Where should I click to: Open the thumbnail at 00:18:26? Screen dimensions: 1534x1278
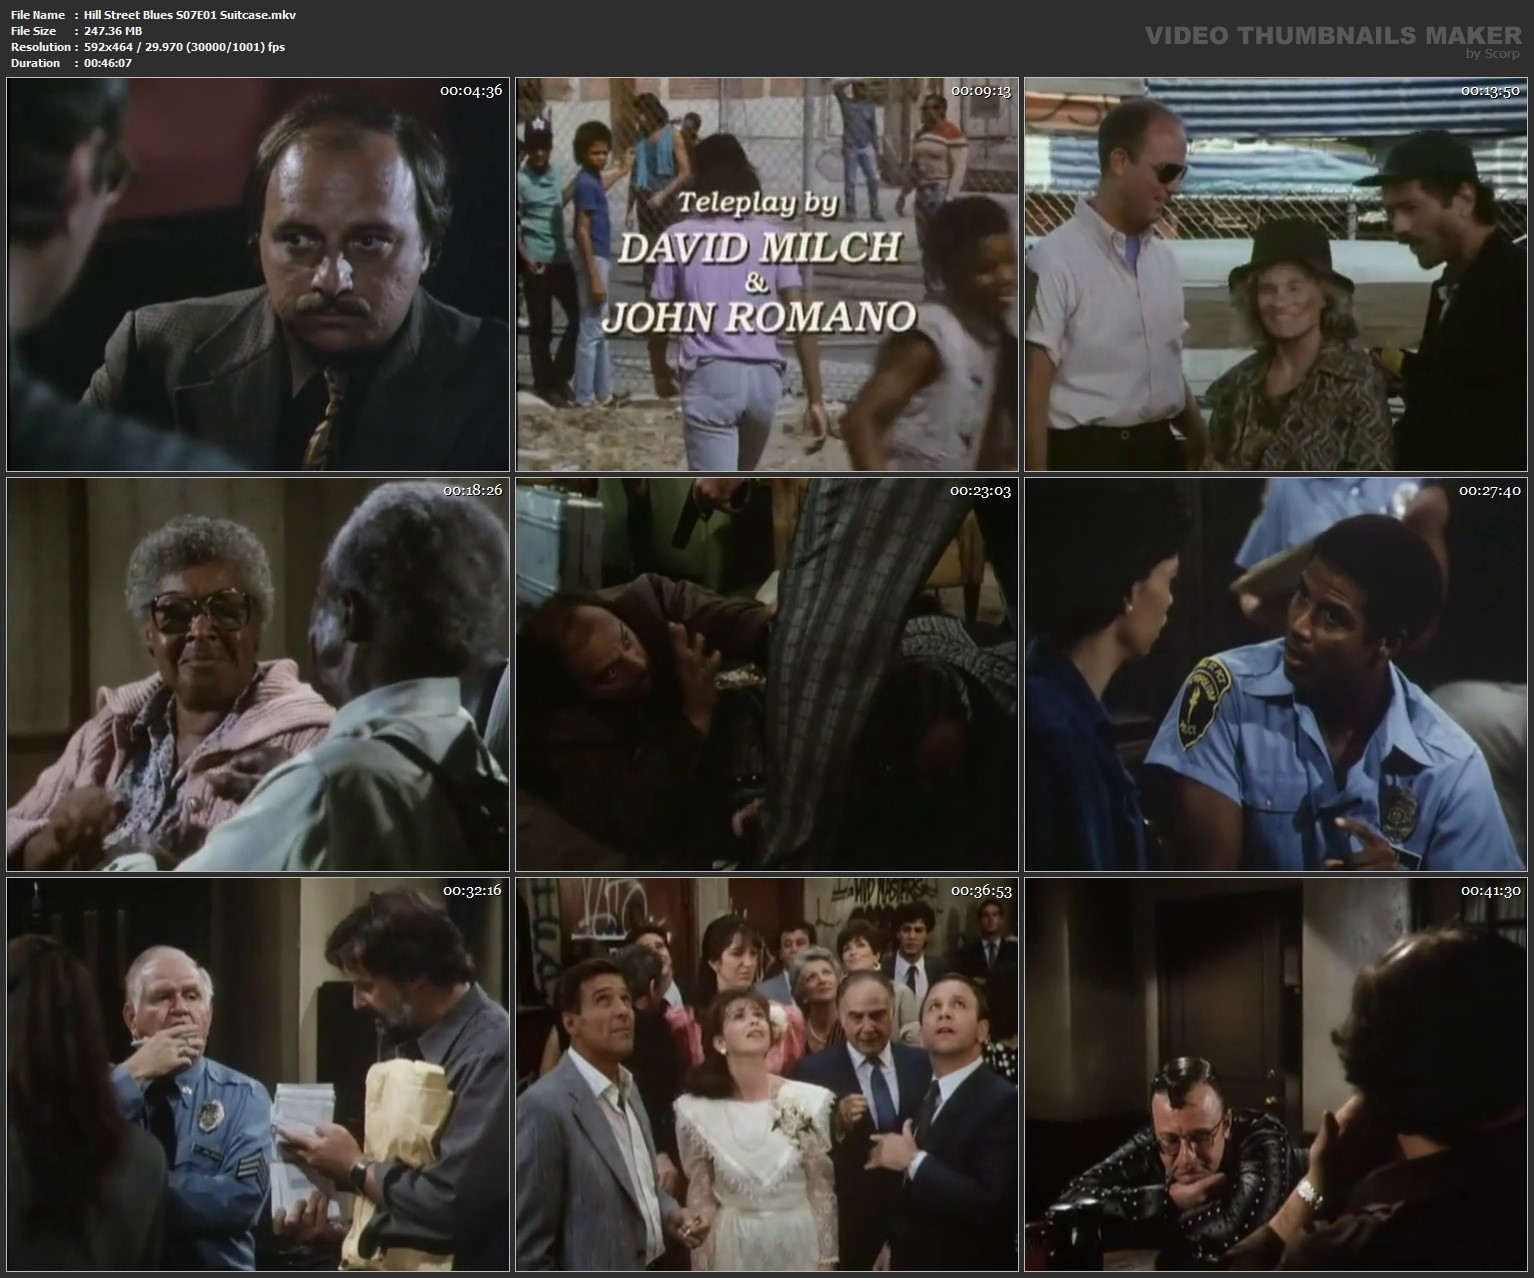click(x=258, y=674)
